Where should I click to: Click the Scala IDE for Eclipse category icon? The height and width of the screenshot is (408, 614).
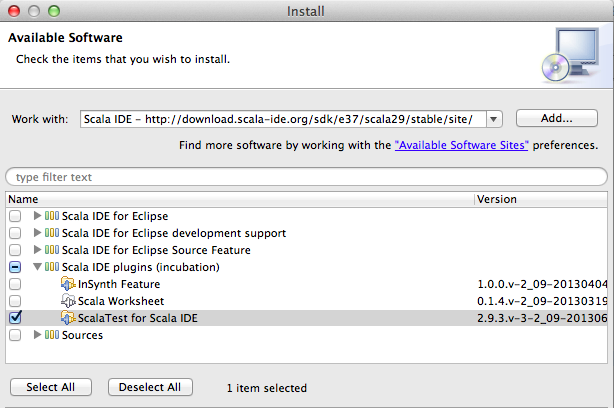click(52, 216)
